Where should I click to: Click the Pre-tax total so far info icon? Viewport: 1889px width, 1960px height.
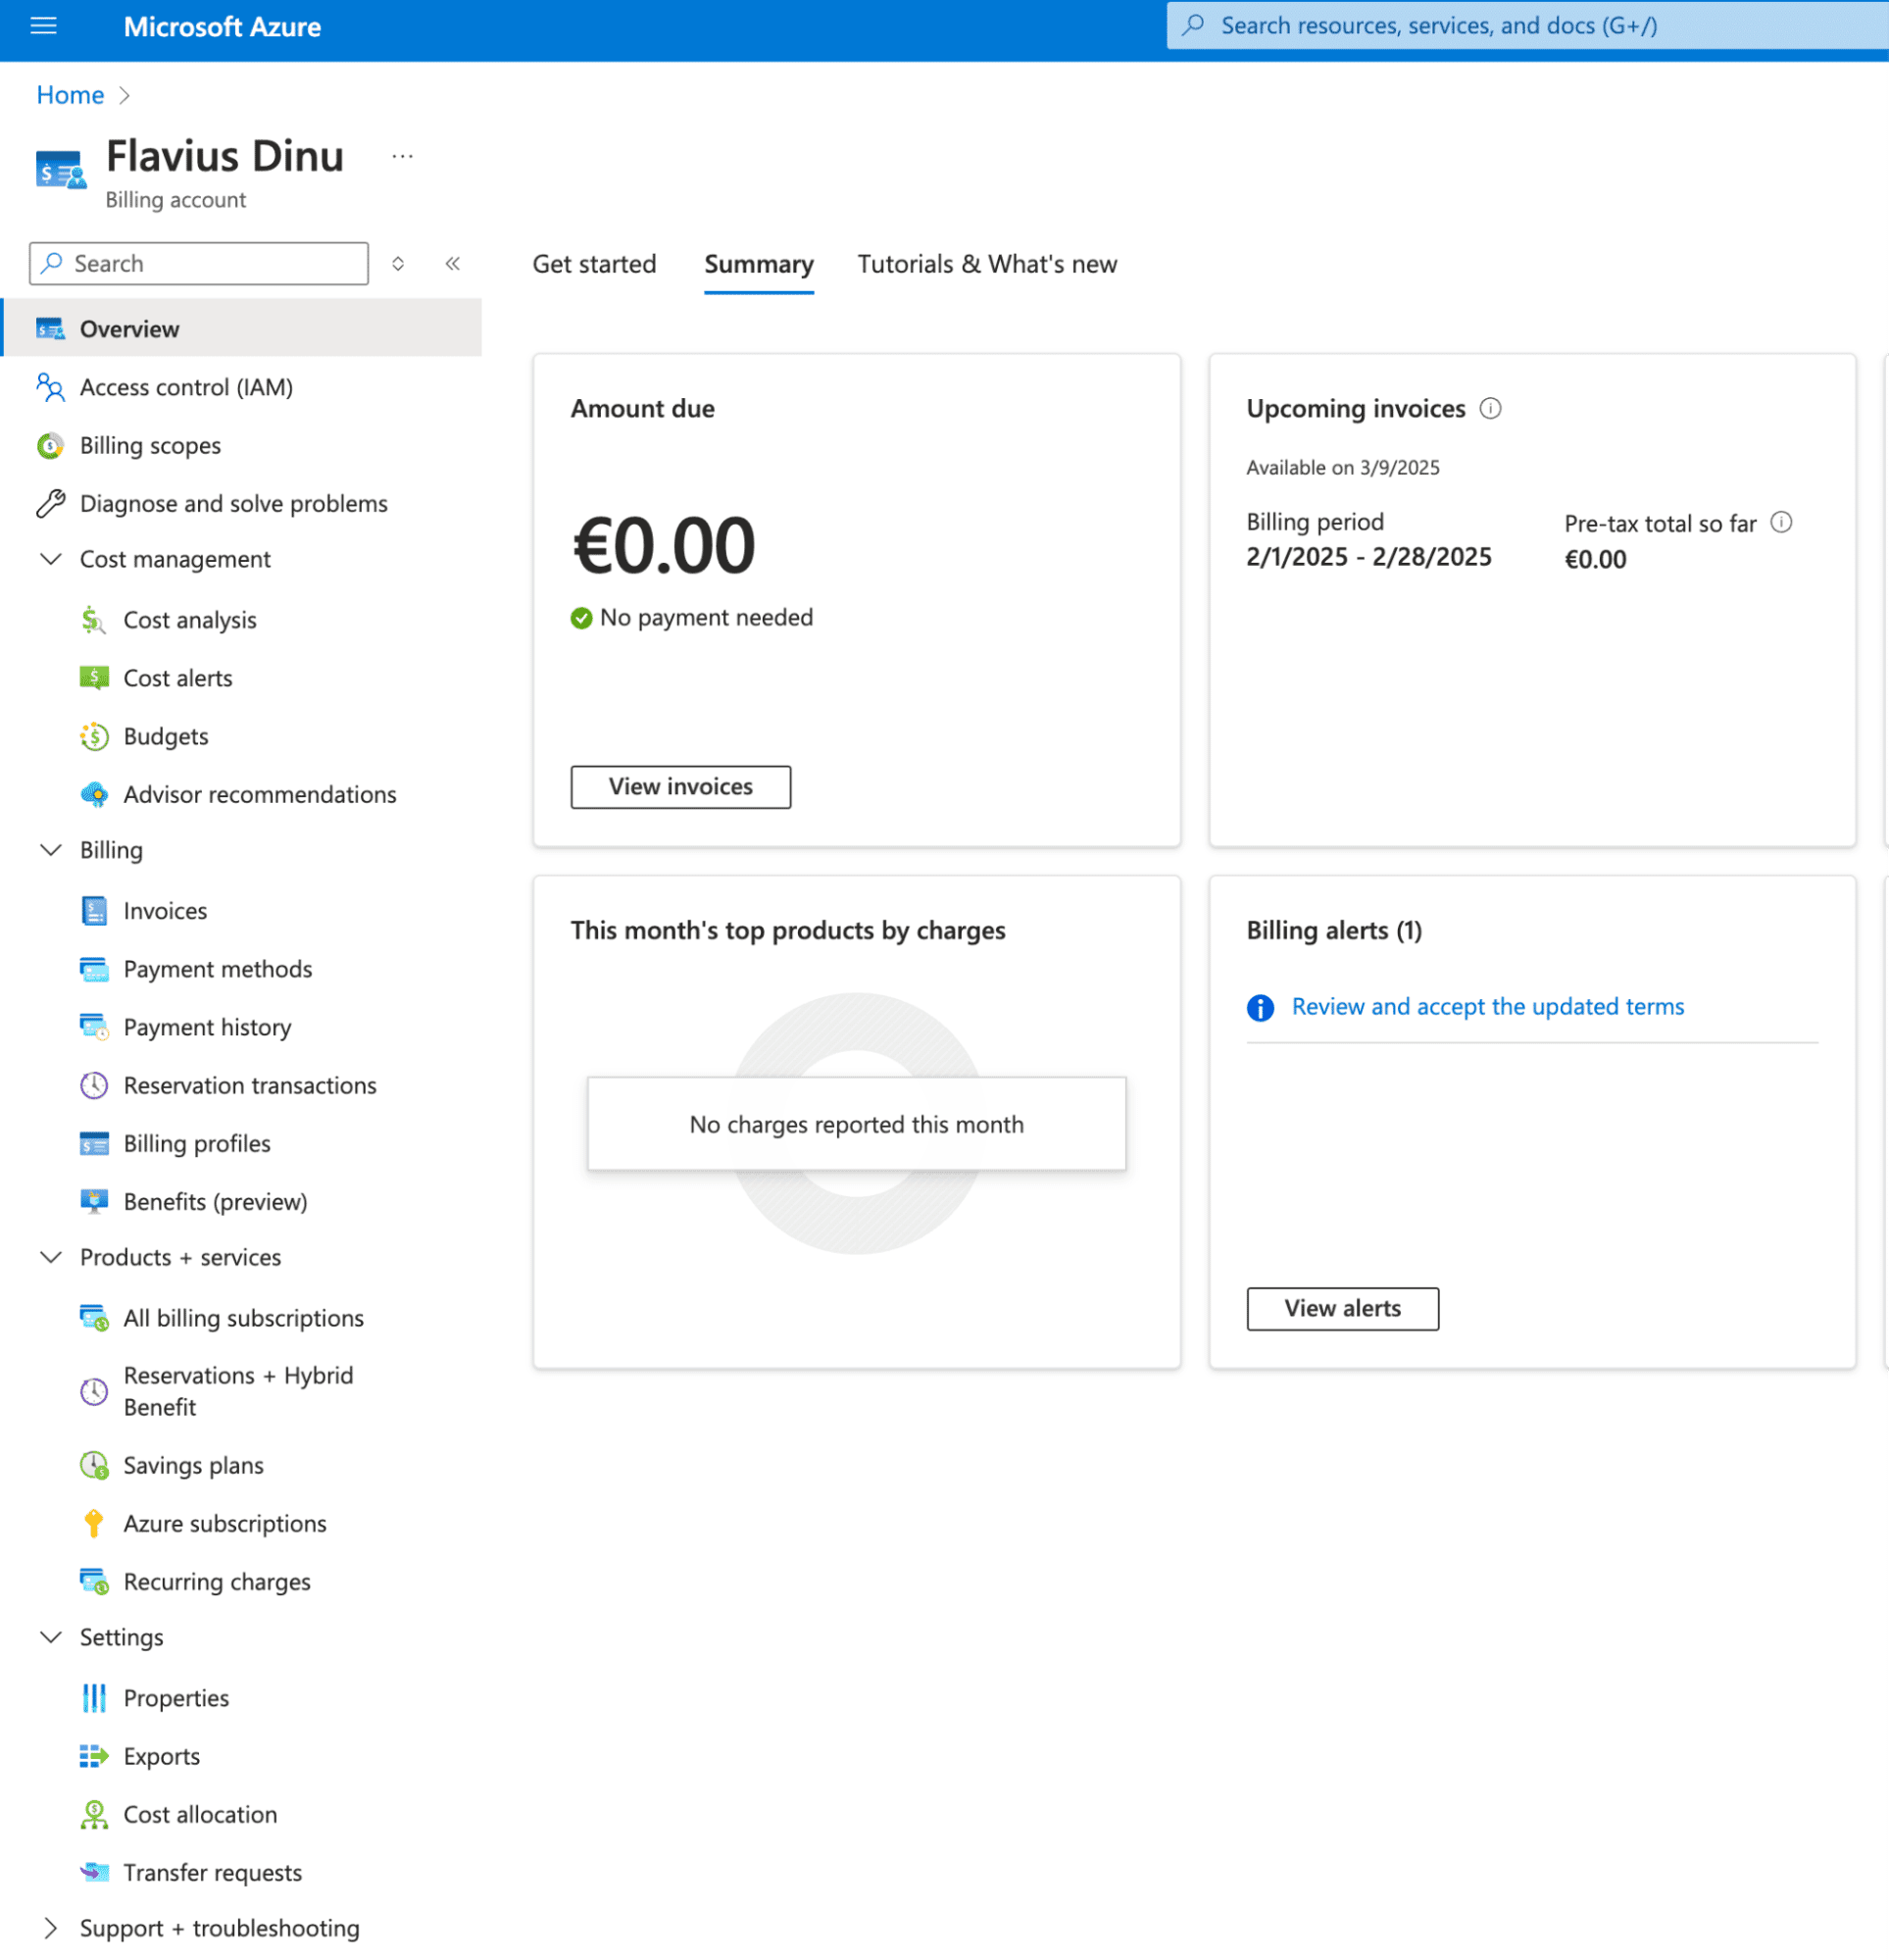(1781, 522)
